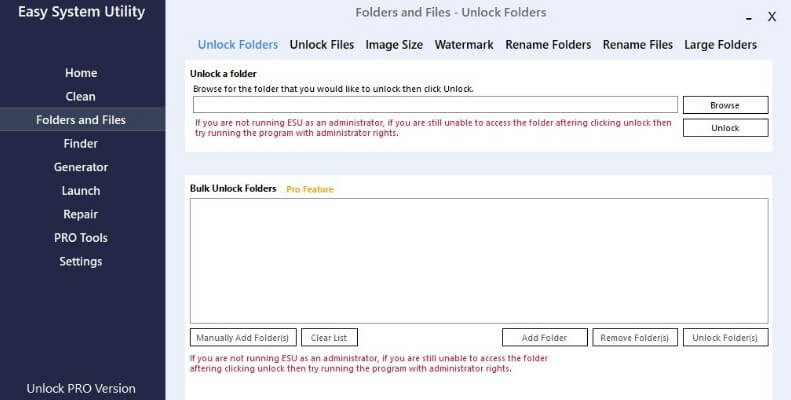Open the Settings section

tap(81, 261)
